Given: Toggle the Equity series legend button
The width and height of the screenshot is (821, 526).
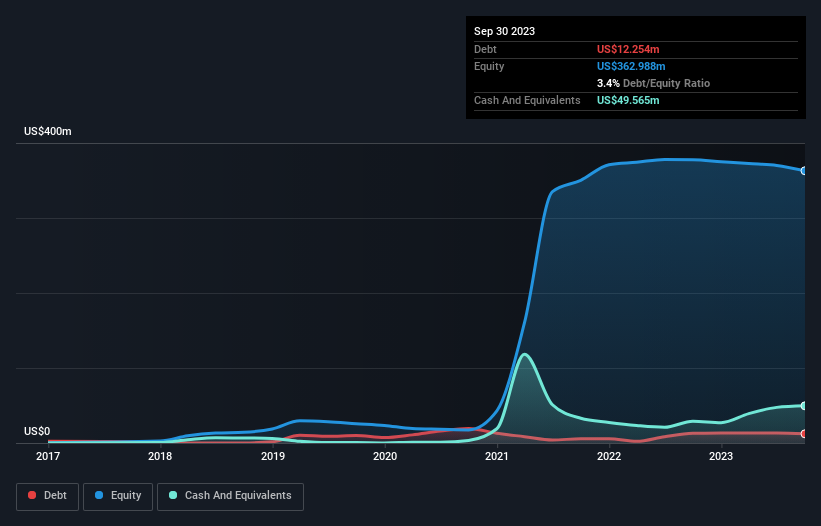Looking at the screenshot, I should tap(118, 497).
